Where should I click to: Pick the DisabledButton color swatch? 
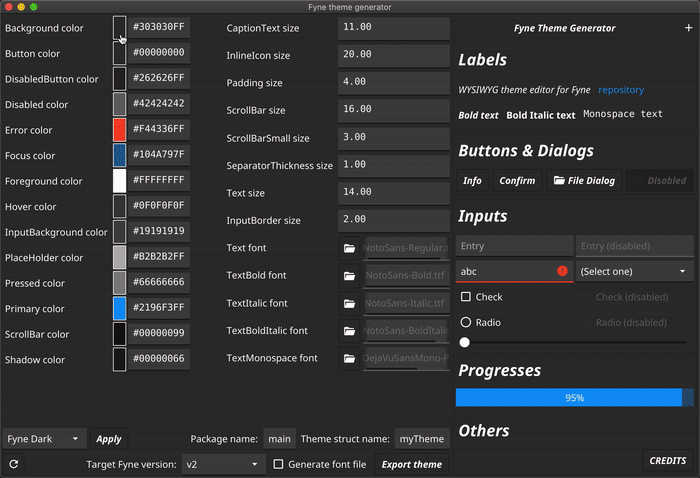tap(119, 78)
